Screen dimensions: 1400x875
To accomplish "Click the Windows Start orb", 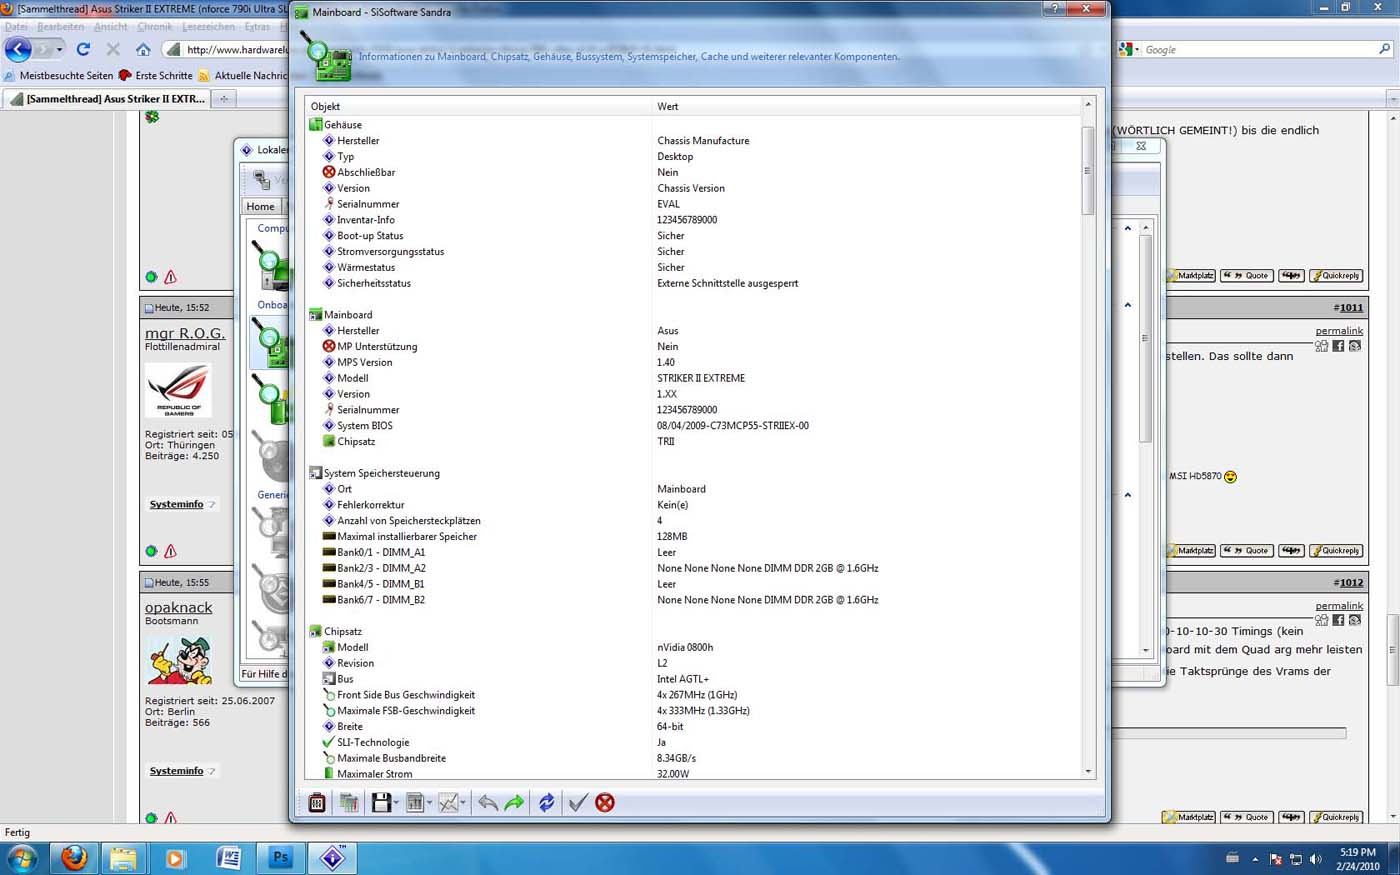I will (x=22, y=858).
